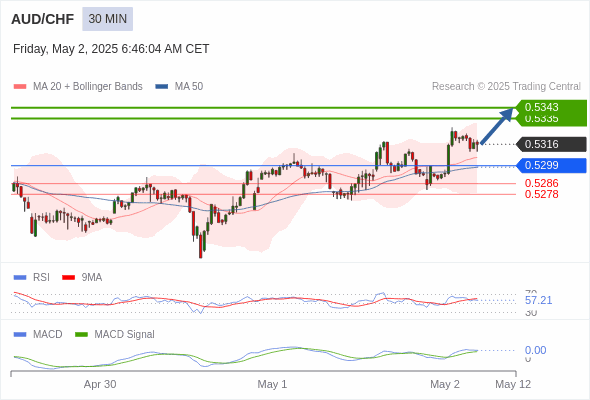Toggle the MACD legend entry
The height and width of the screenshot is (400, 590).
(38, 334)
